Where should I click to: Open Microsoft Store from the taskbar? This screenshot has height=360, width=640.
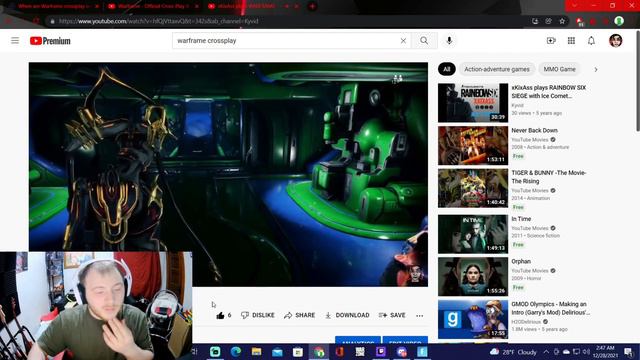point(298,351)
